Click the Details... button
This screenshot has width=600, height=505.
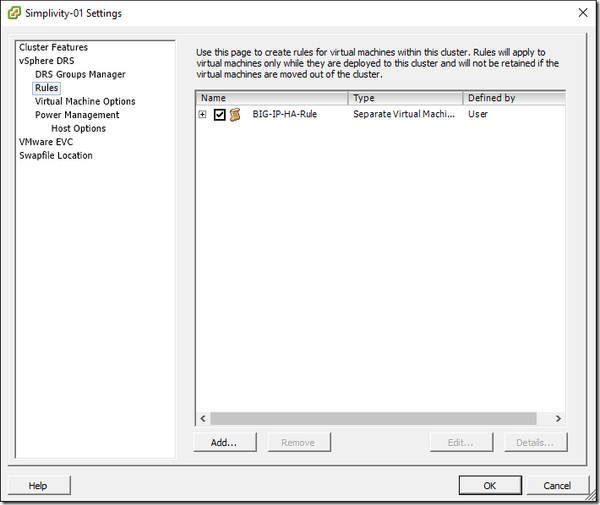pyautogui.click(x=536, y=442)
